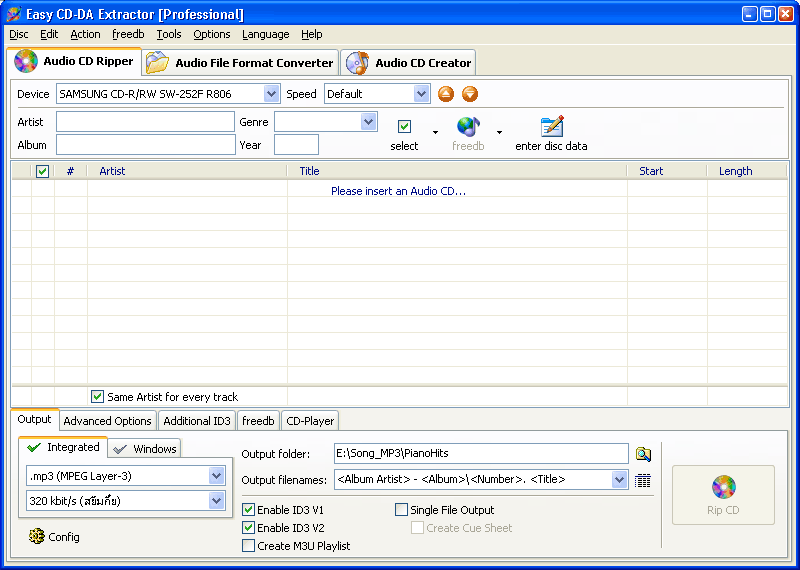Viewport: 800px width, 570px height.
Task: Disable Enable ID3 V2 checkbox
Action: click(x=248, y=528)
